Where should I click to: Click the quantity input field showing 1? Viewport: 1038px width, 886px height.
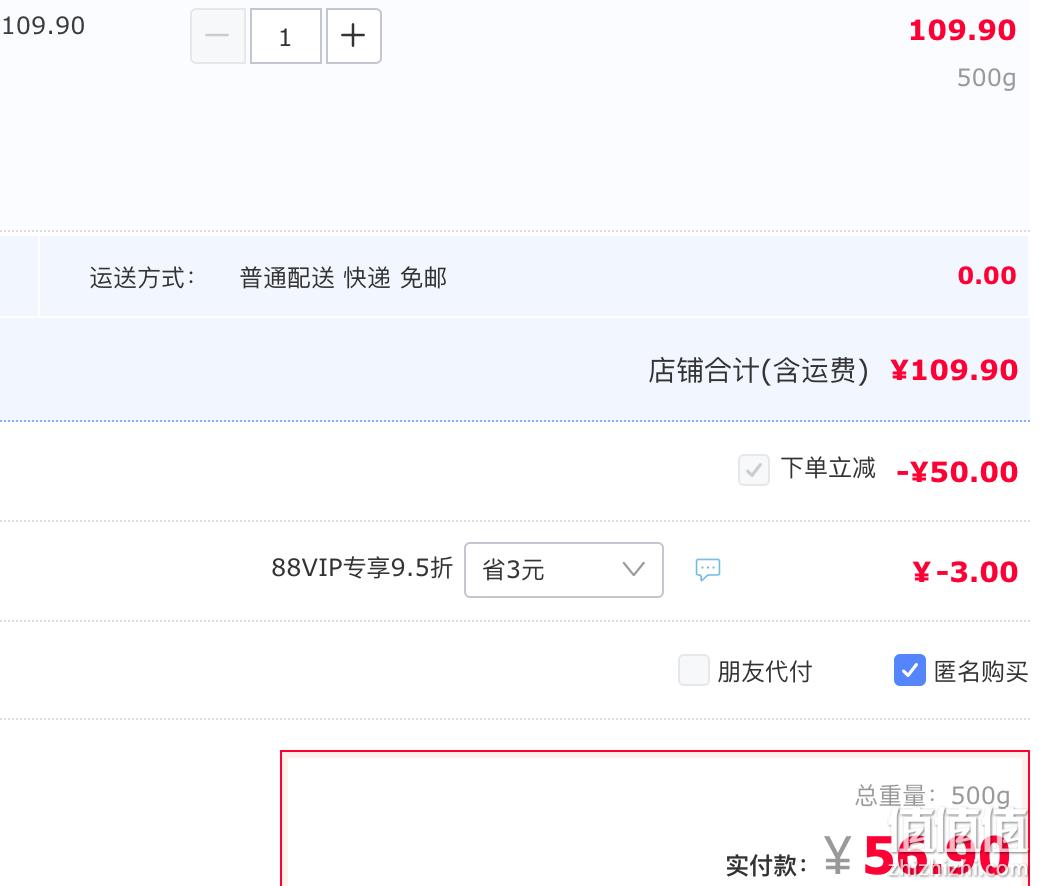(285, 36)
